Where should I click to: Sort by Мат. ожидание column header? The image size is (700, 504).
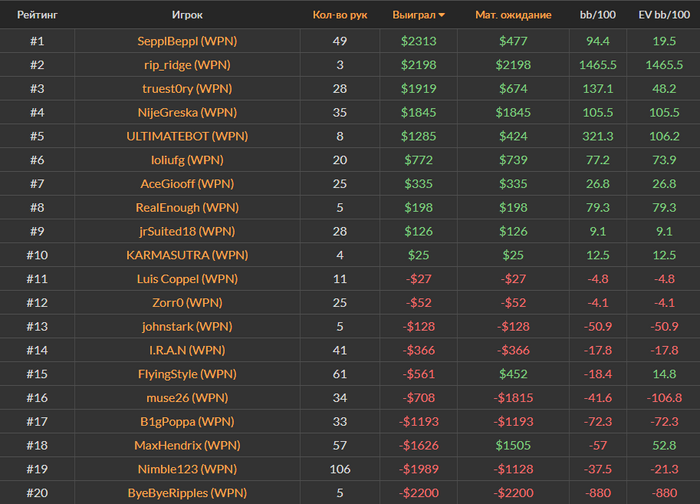[513, 15]
